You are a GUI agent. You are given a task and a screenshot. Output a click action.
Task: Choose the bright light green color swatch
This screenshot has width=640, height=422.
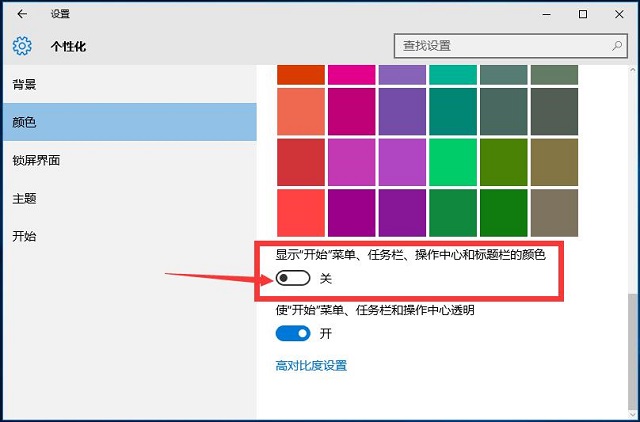click(x=453, y=161)
